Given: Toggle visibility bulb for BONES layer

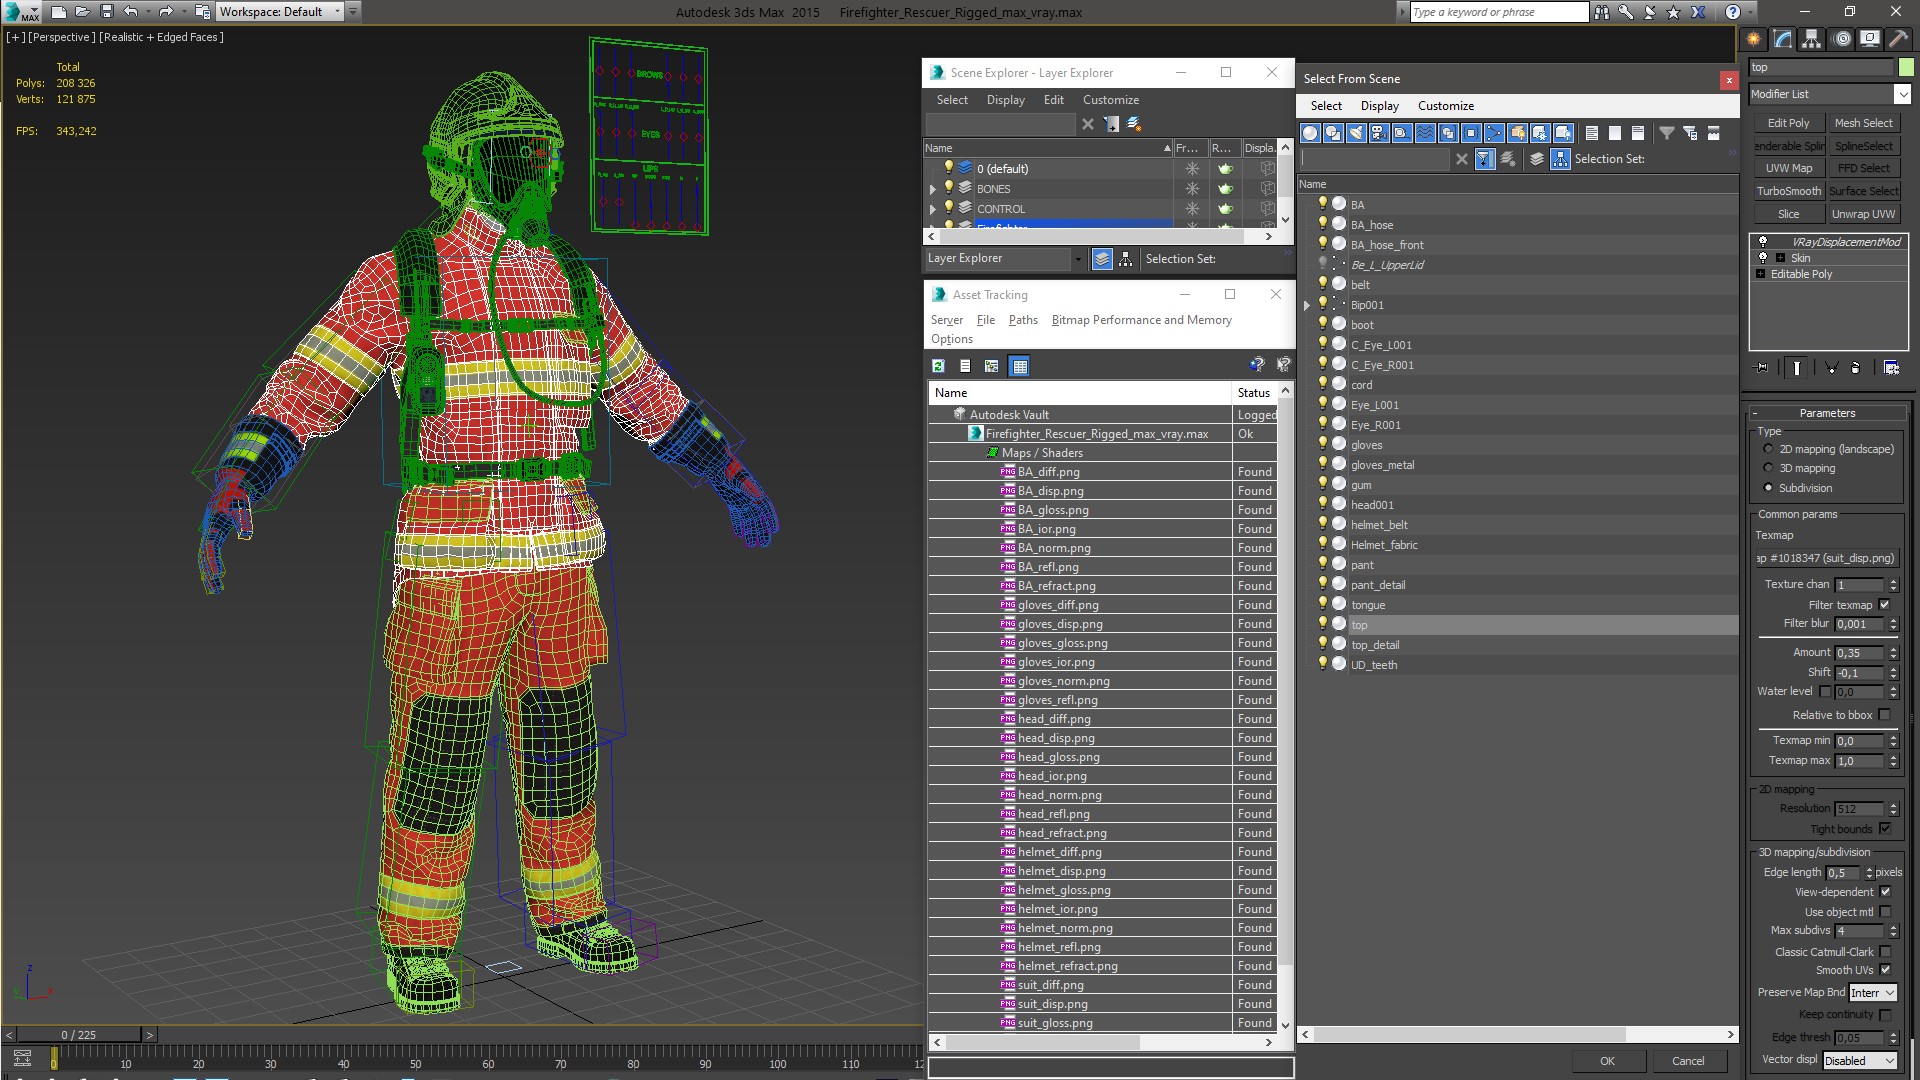Looking at the screenshot, I should point(949,188).
